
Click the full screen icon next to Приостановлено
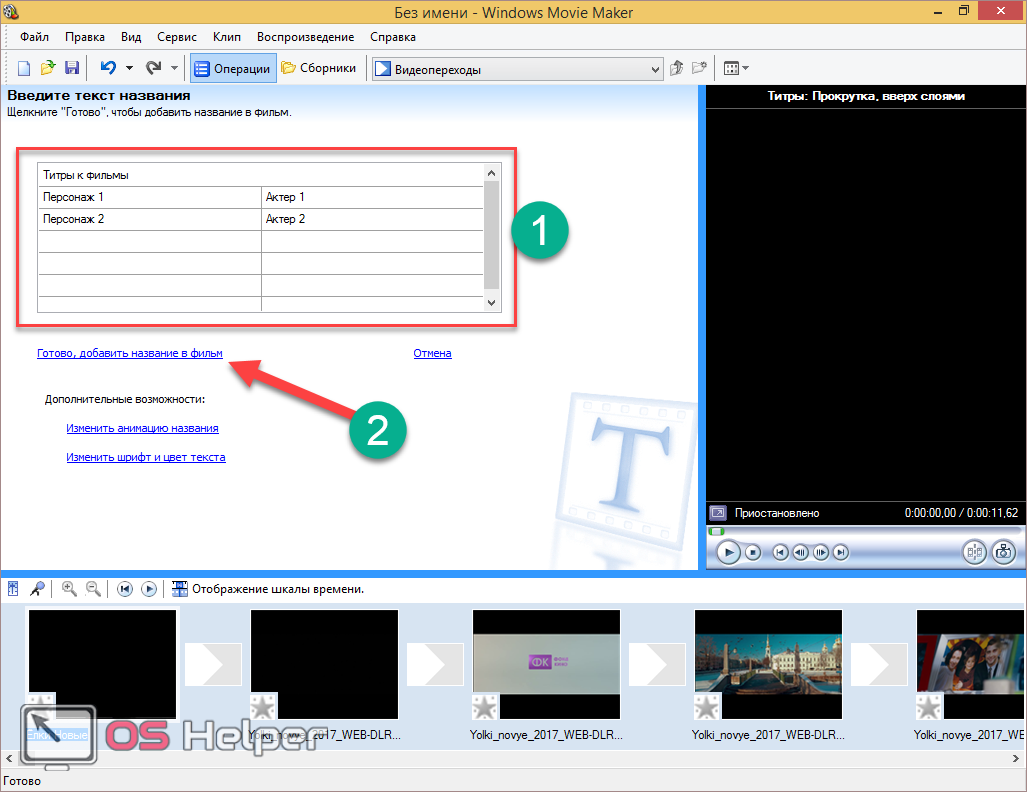point(717,513)
